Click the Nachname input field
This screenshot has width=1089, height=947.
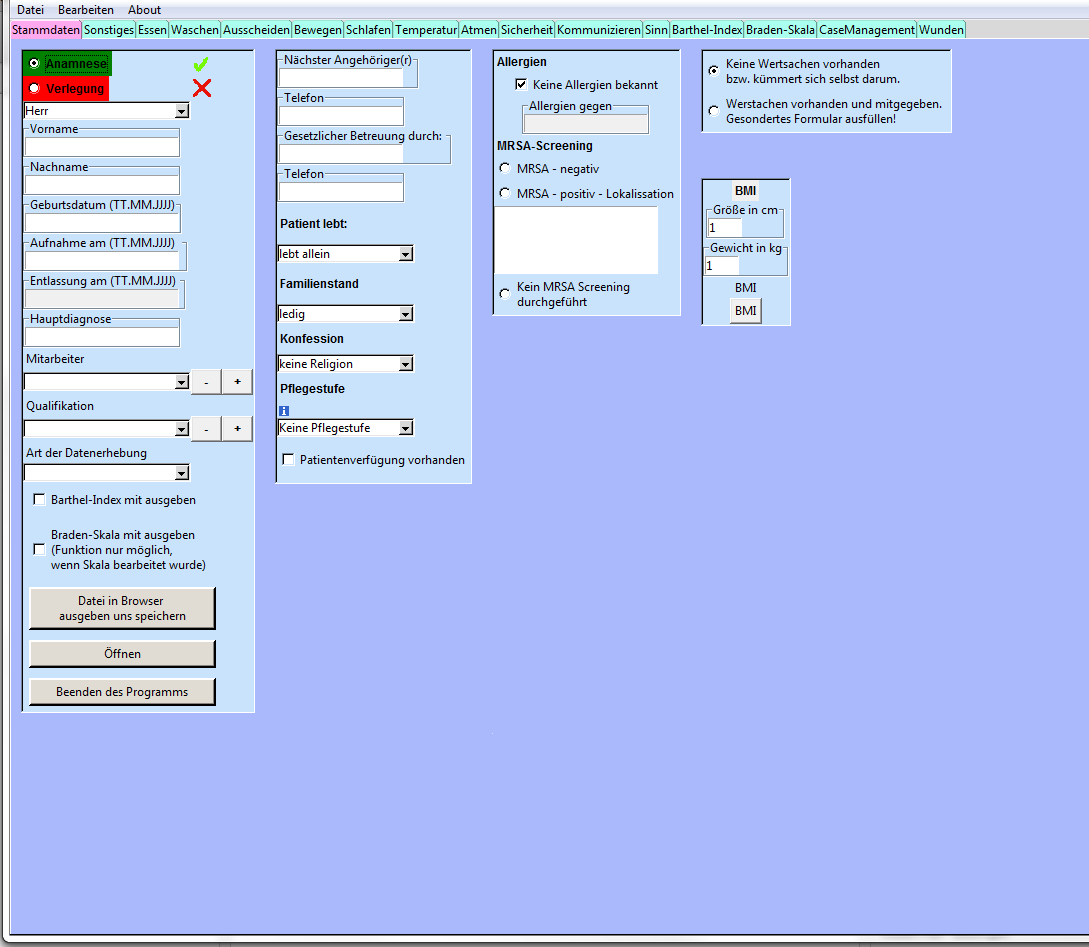(102, 185)
